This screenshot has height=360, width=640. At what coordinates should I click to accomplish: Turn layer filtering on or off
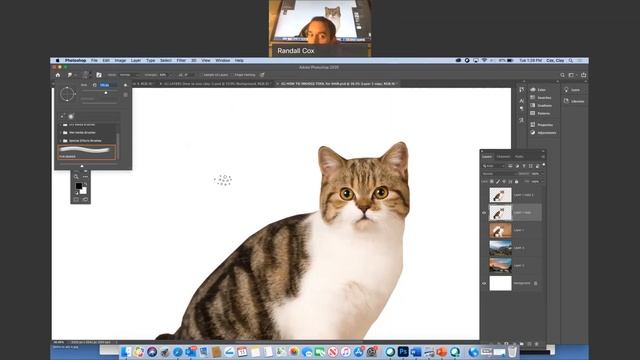[x=543, y=165]
